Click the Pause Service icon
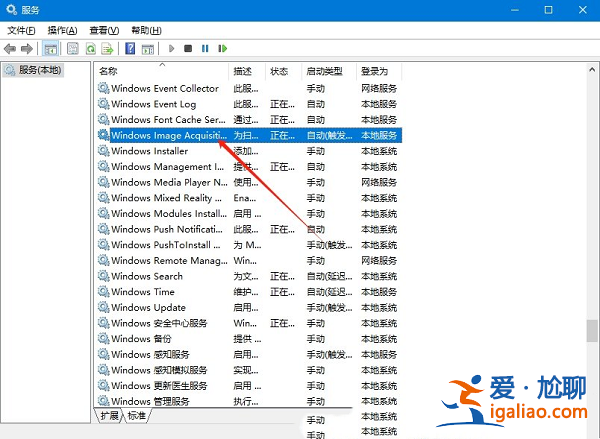Viewport: 600px width, 439px height. coord(205,49)
